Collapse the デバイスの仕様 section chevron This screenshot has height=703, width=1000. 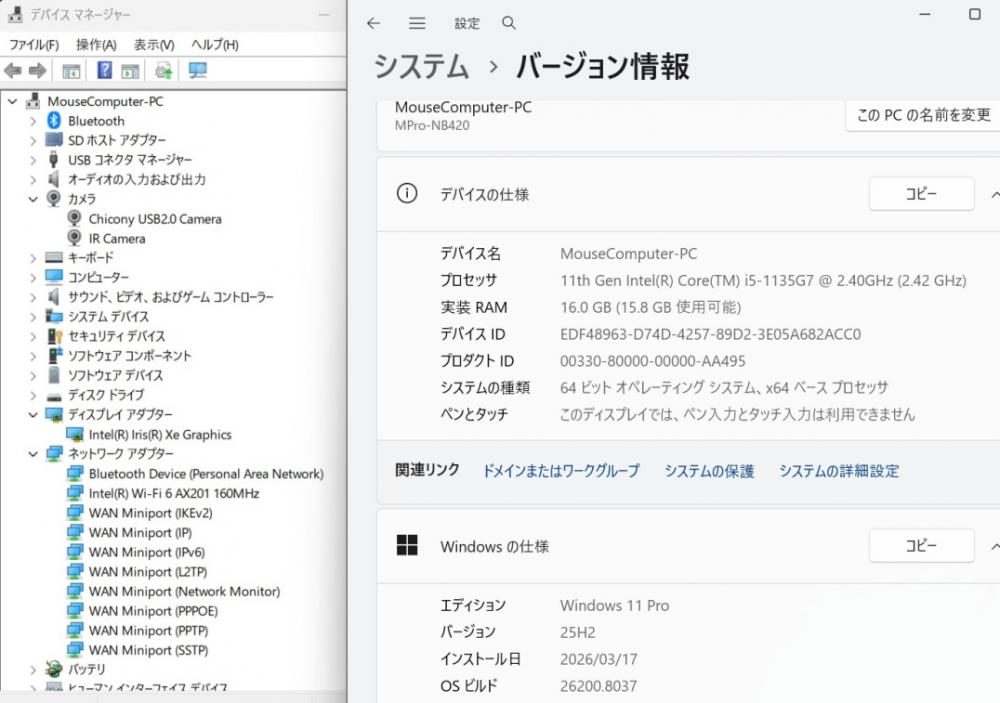(994, 194)
